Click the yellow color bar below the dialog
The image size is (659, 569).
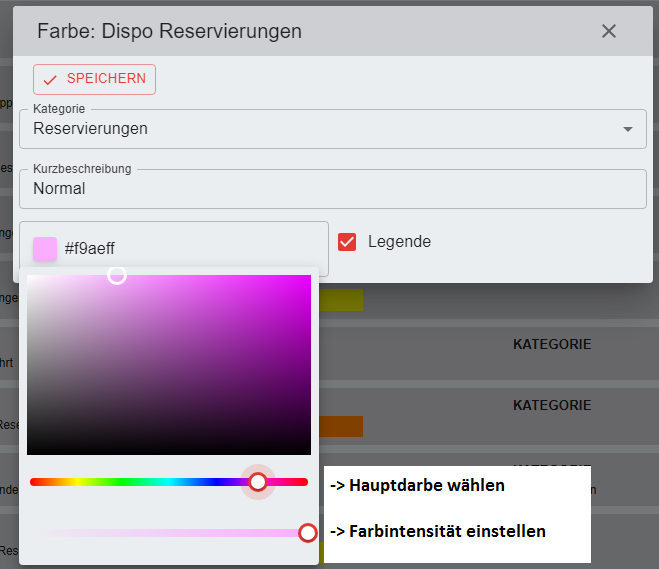pyautogui.click(x=341, y=300)
